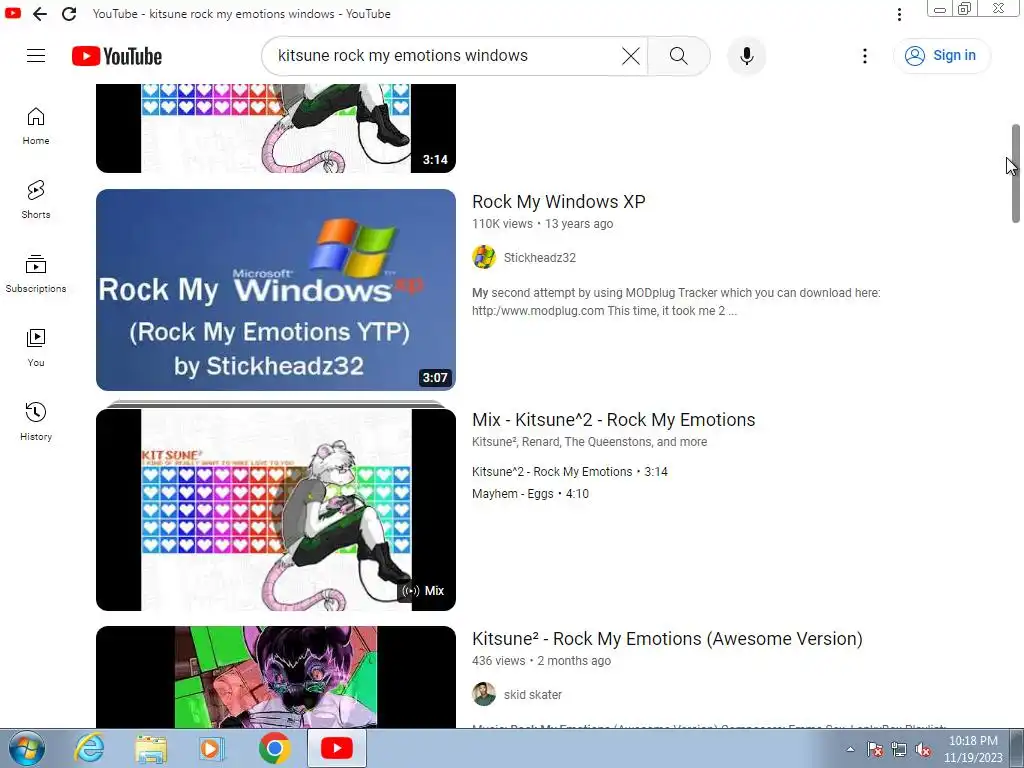1024x768 pixels.
Task: Click 'Kitsune², Renard, The Queenstons, and more' text
Action: [x=589, y=442]
